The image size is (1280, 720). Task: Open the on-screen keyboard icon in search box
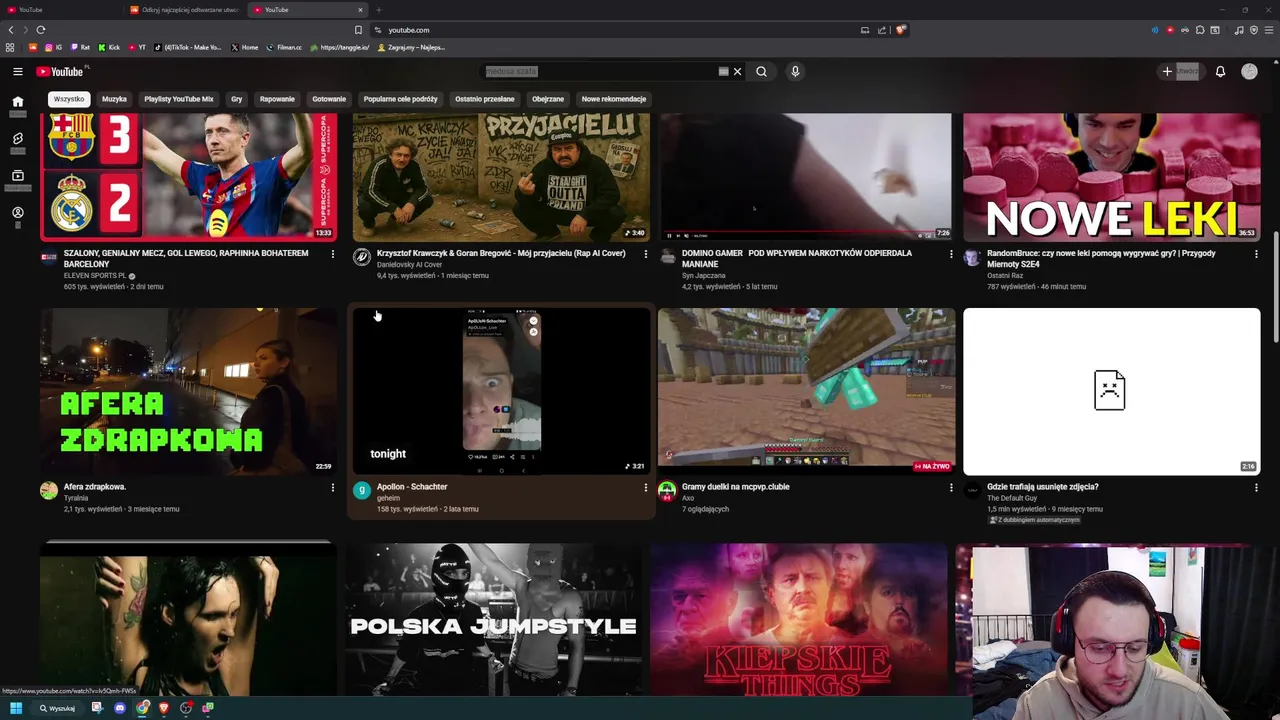[x=723, y=71]
